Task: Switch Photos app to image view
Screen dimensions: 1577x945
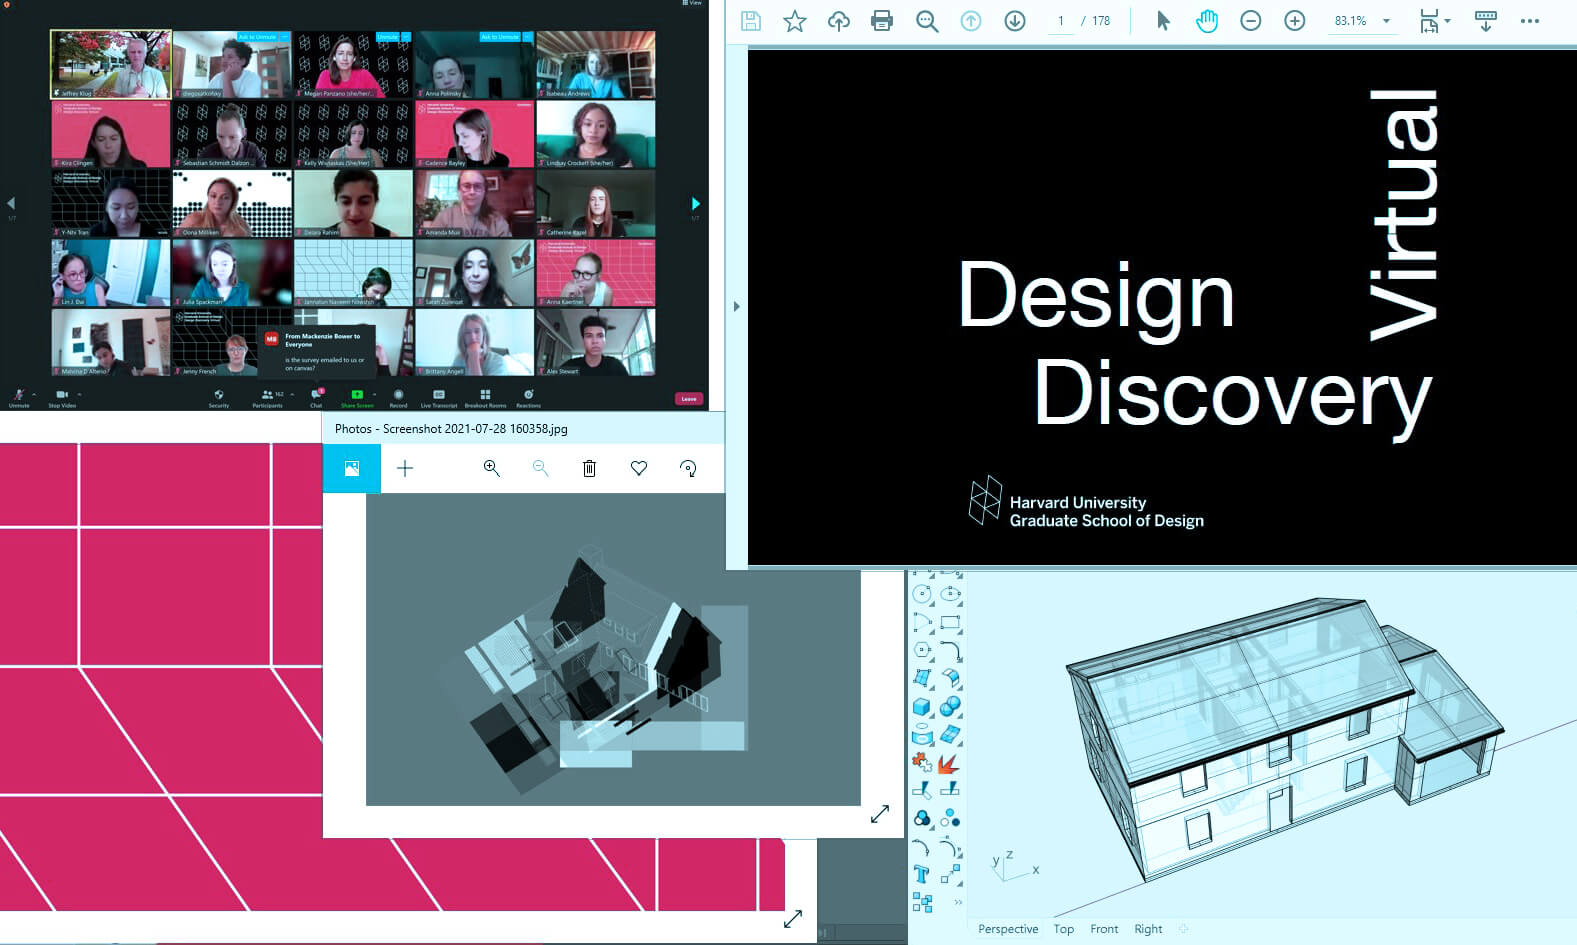Action: click(352, 468)
